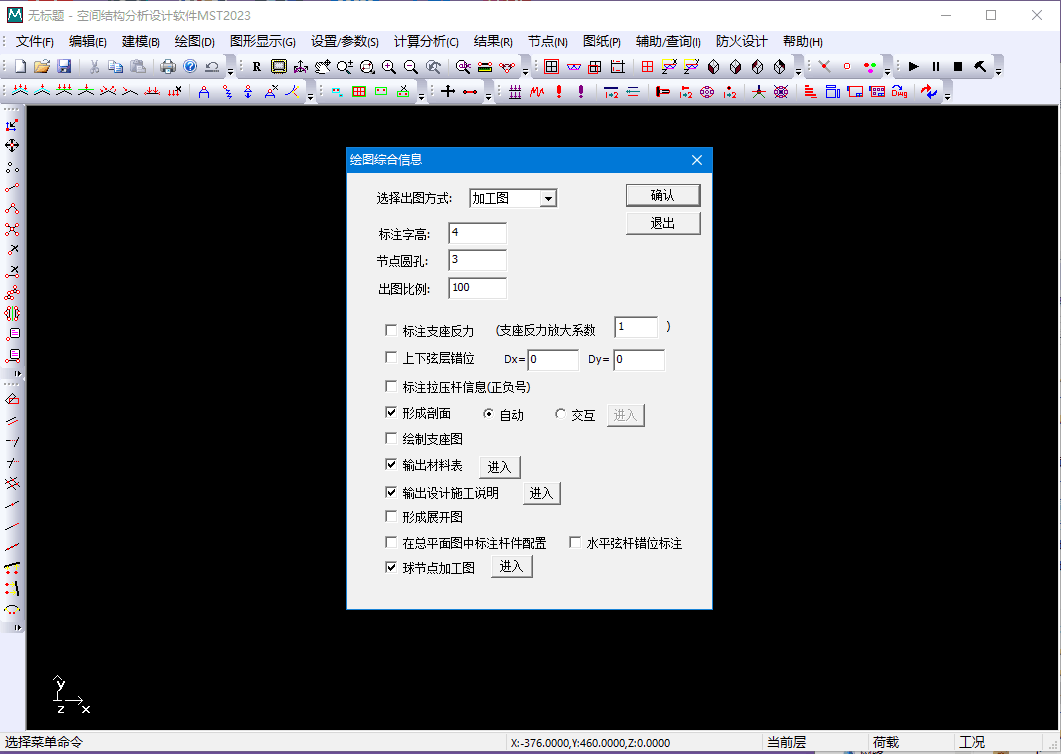Expand the top toolbar overflow arrow after undo

tap(230, 69)
